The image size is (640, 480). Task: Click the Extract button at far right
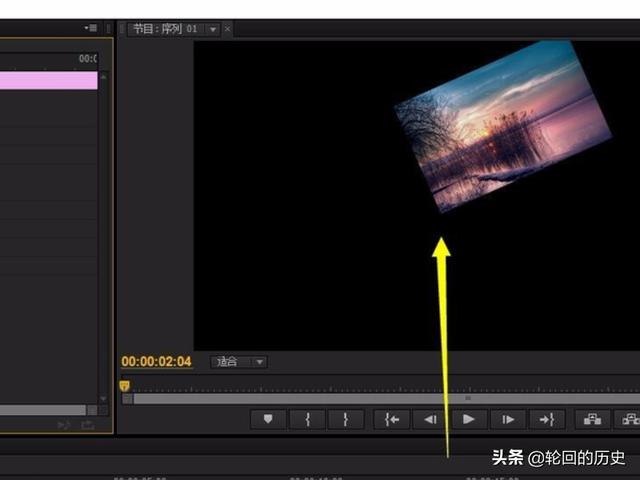630,420
